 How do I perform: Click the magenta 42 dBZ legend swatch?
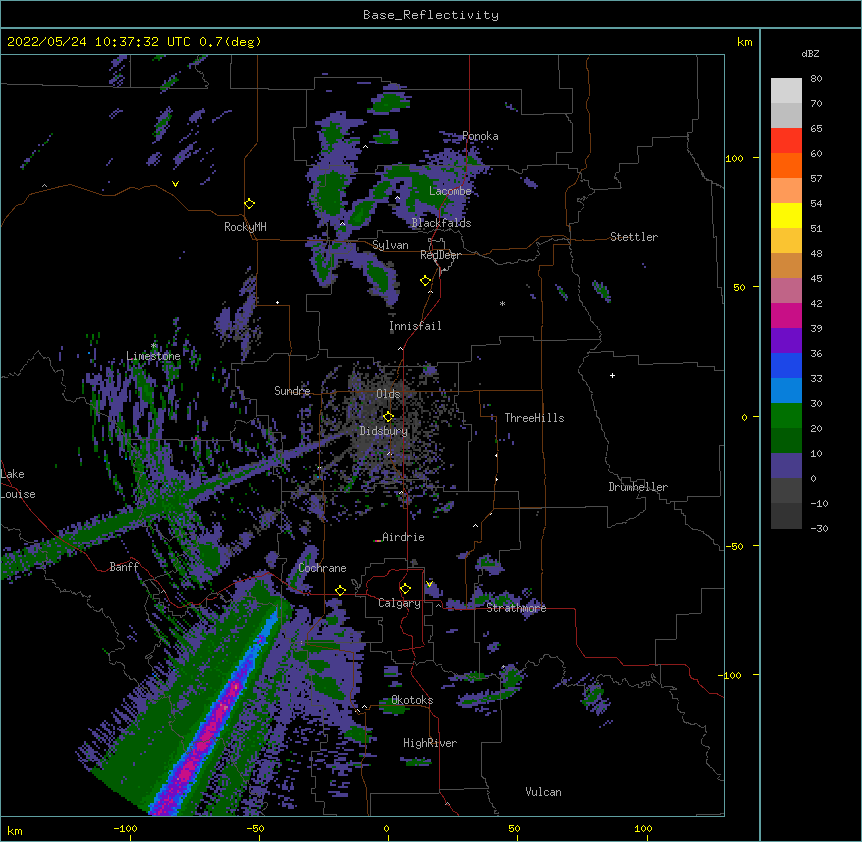[786, 315]
